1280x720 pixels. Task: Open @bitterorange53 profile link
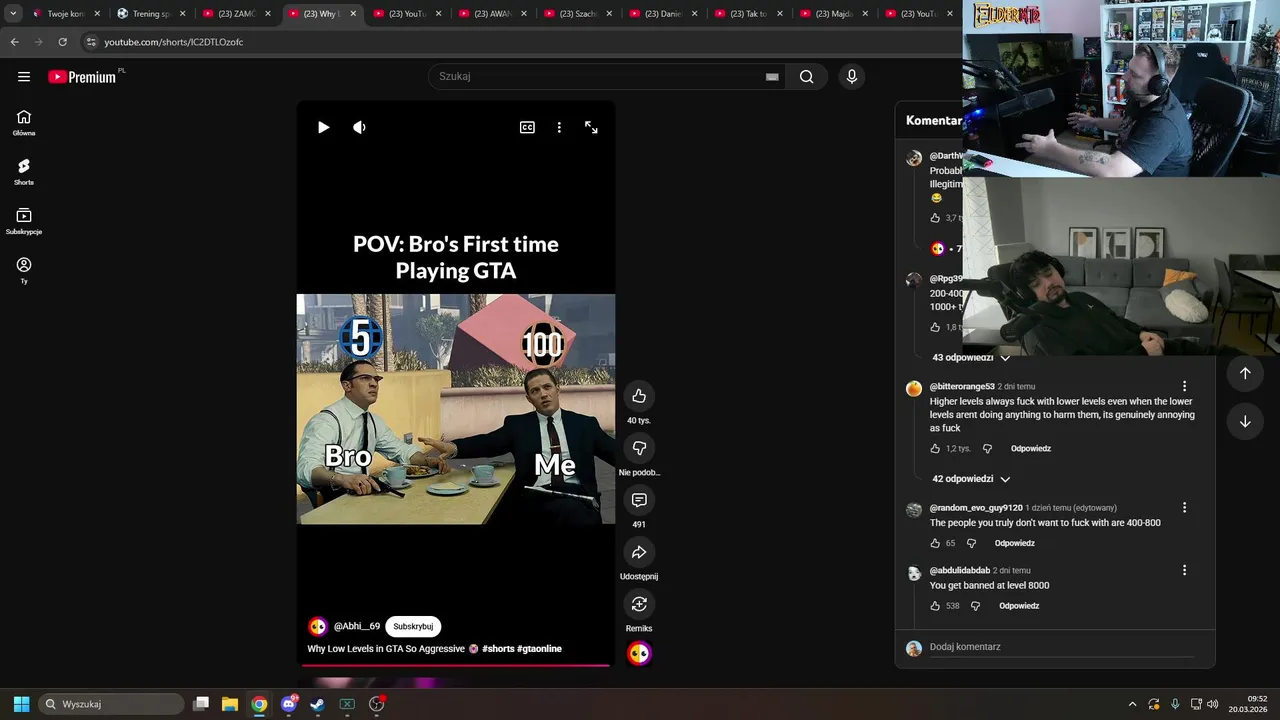[962, 387]
